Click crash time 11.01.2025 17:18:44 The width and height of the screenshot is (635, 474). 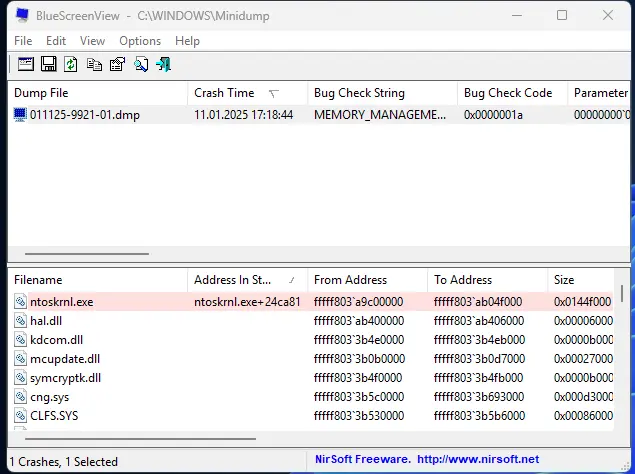[x=243, y=115]
